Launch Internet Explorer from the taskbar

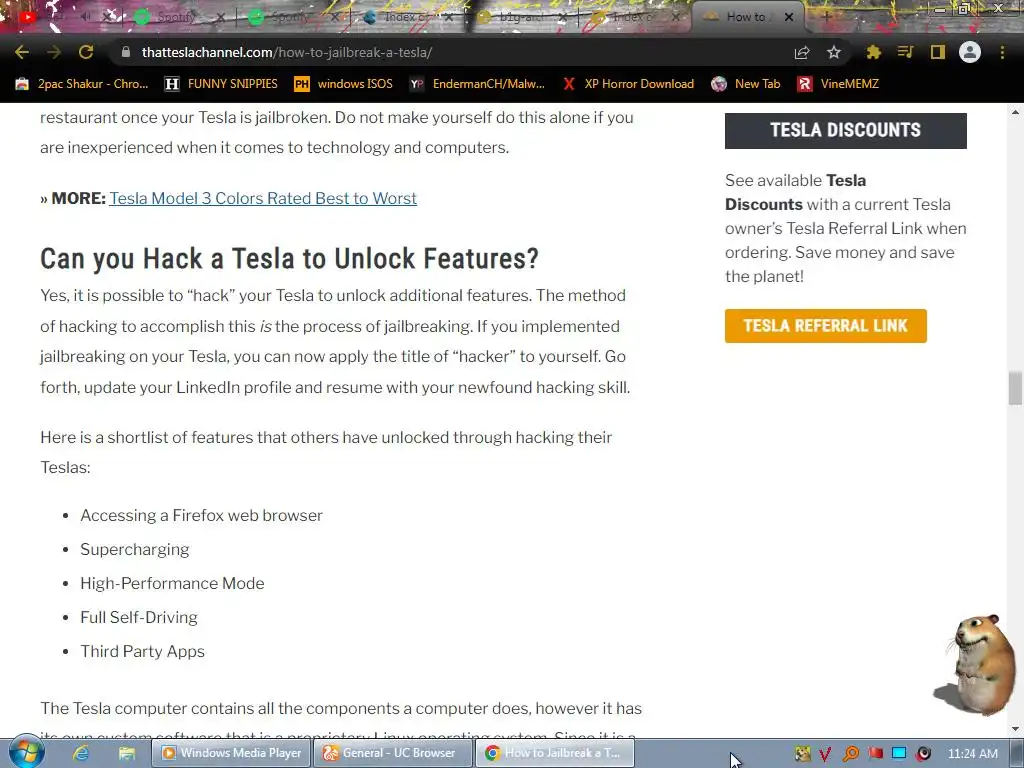point(81,753)
